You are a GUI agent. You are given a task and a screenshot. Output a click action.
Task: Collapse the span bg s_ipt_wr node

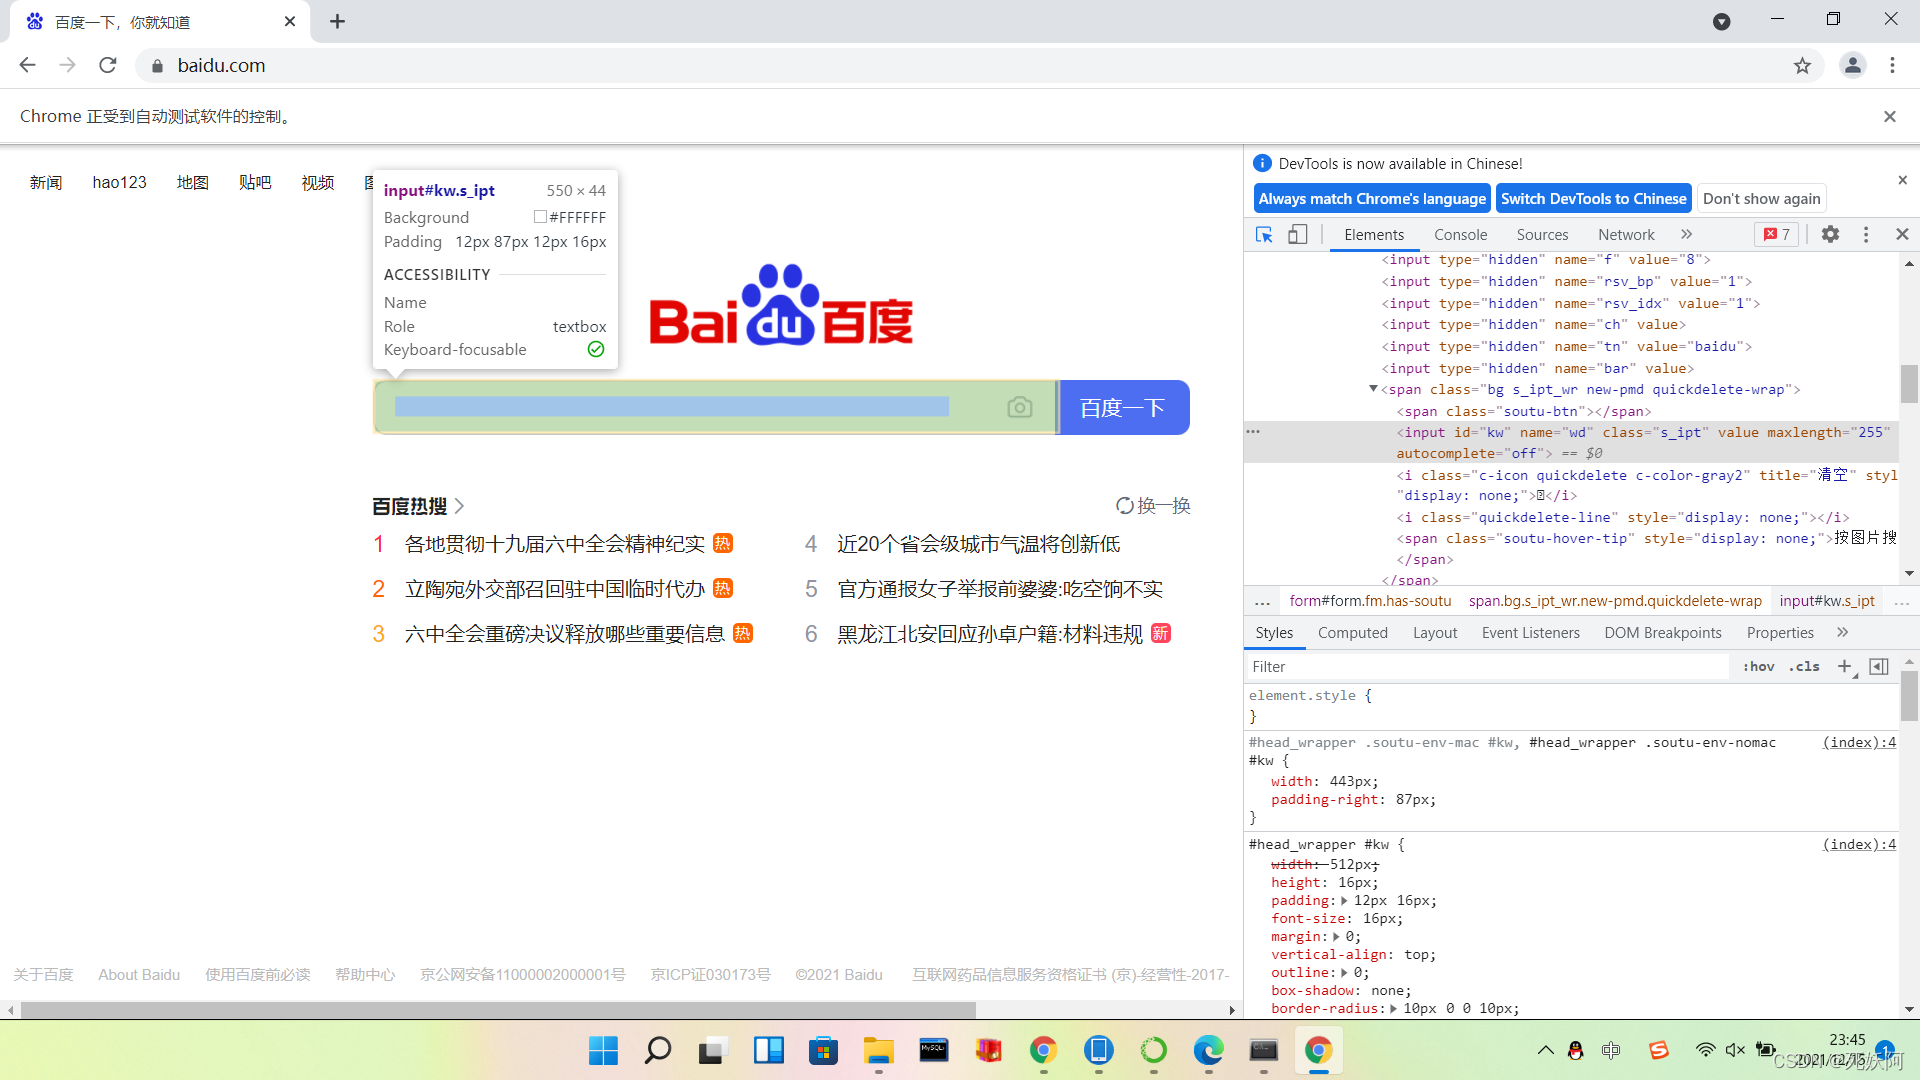(1373, 389)
